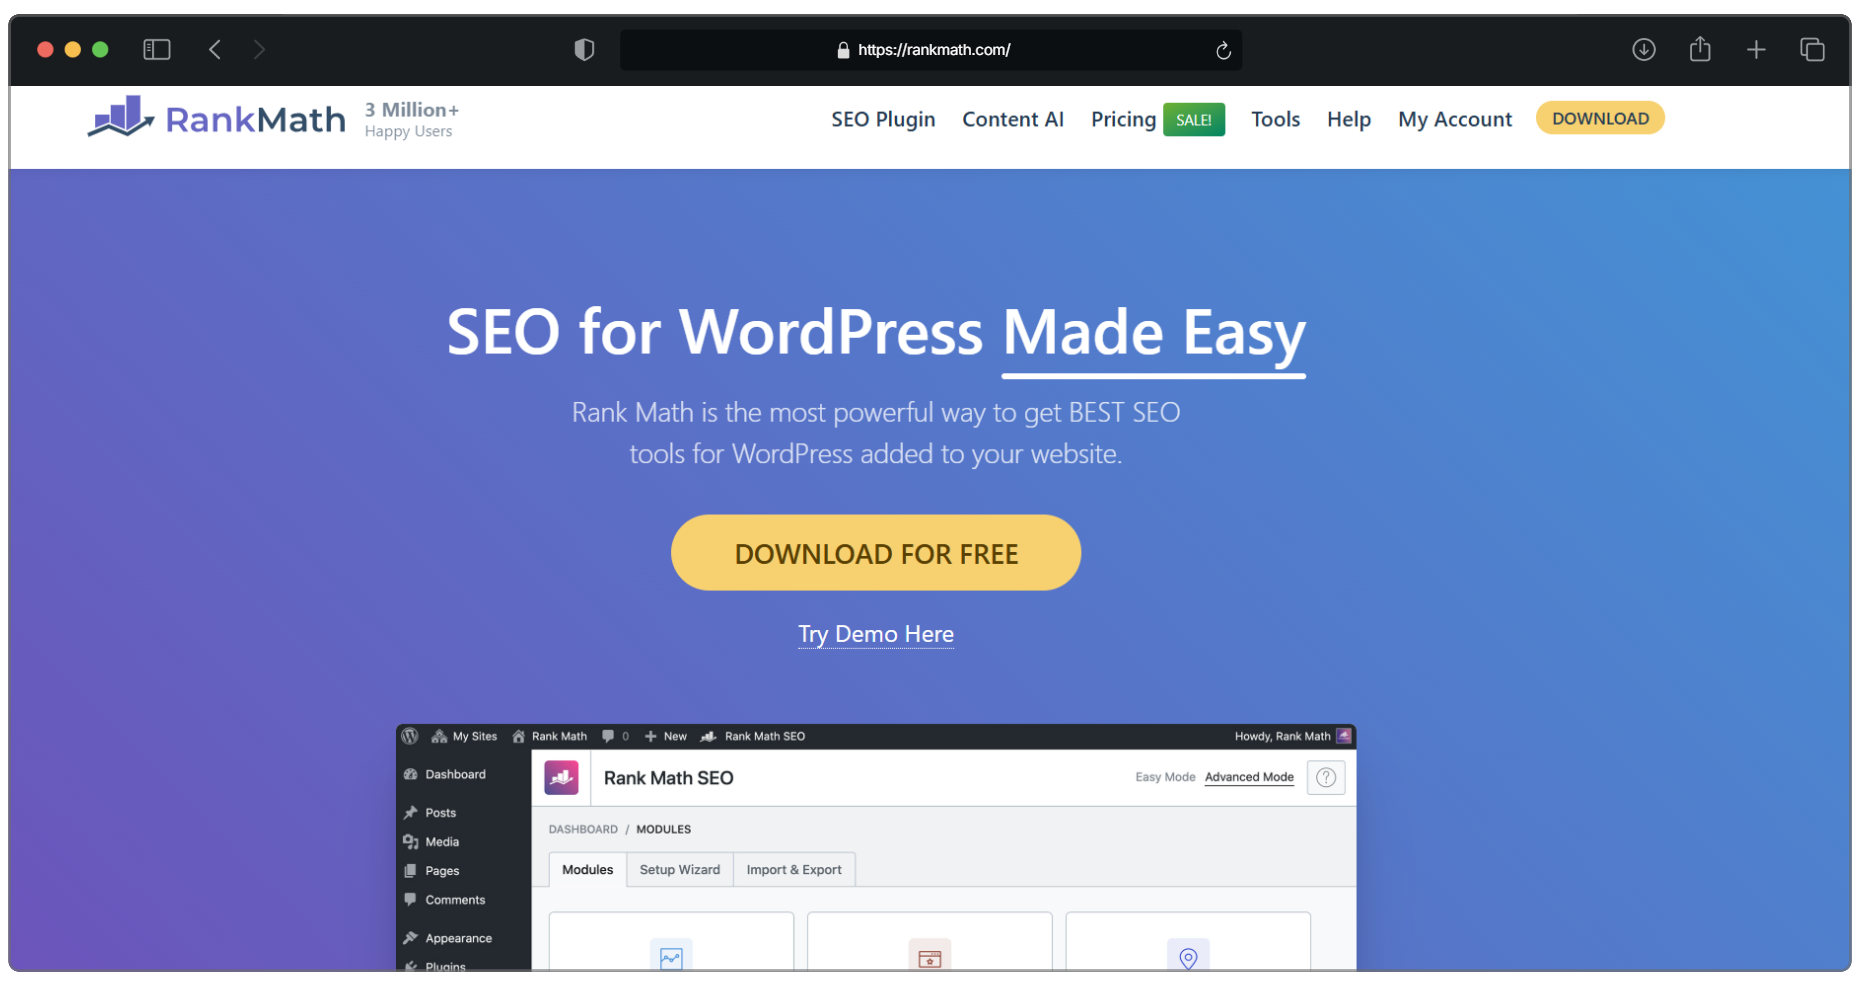This screenshot has height=985, width=1858.
Task: Open the privacy shield icon
Action: click(x=585, y=50)
